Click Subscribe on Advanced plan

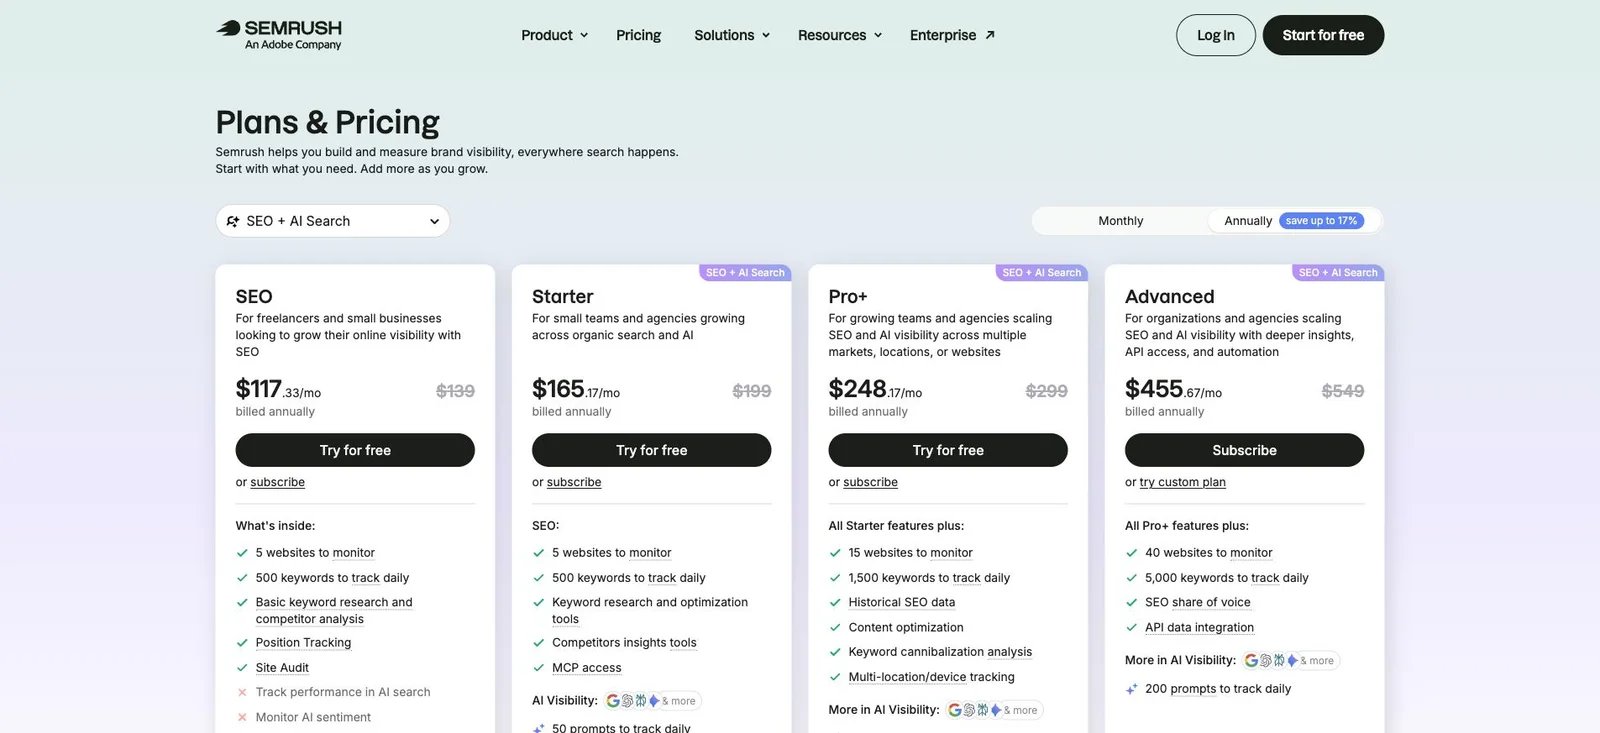(x=1244, y=450)
